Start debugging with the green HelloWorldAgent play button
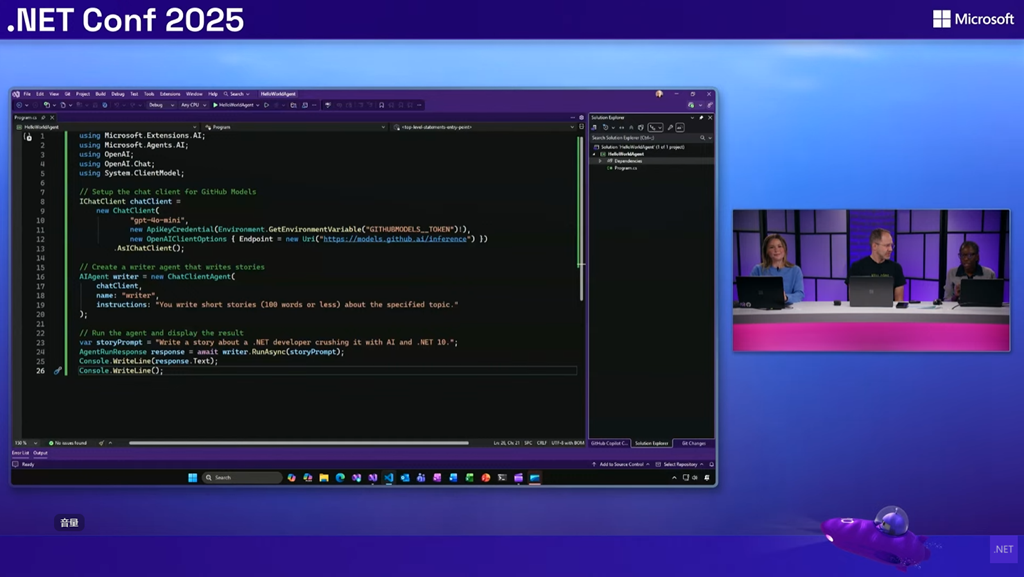 215,105
